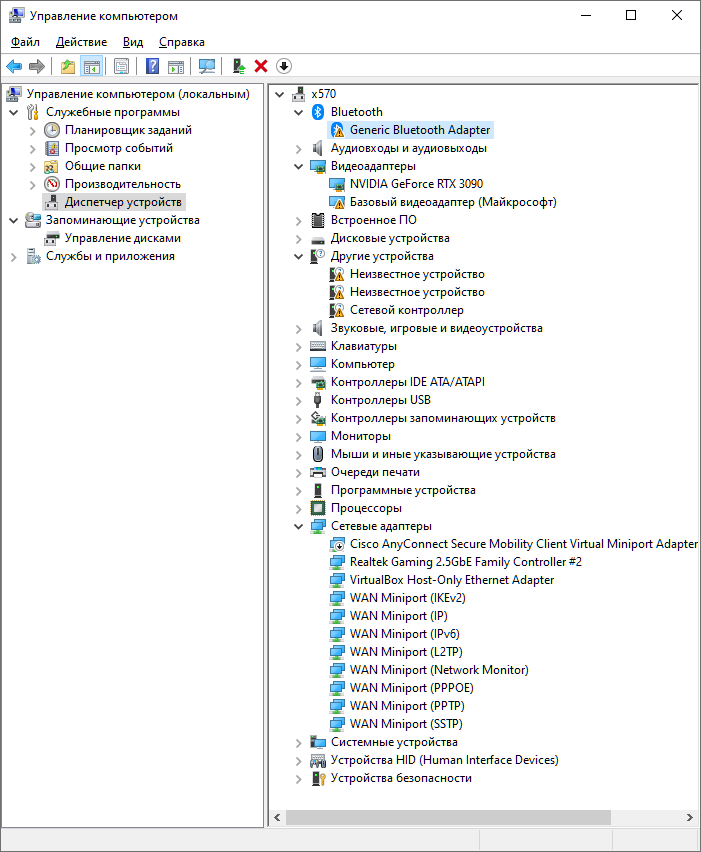Collapse the Видеоадаптеры category
701x852 pixels.
pyautogui.click(x=298, y=166)
